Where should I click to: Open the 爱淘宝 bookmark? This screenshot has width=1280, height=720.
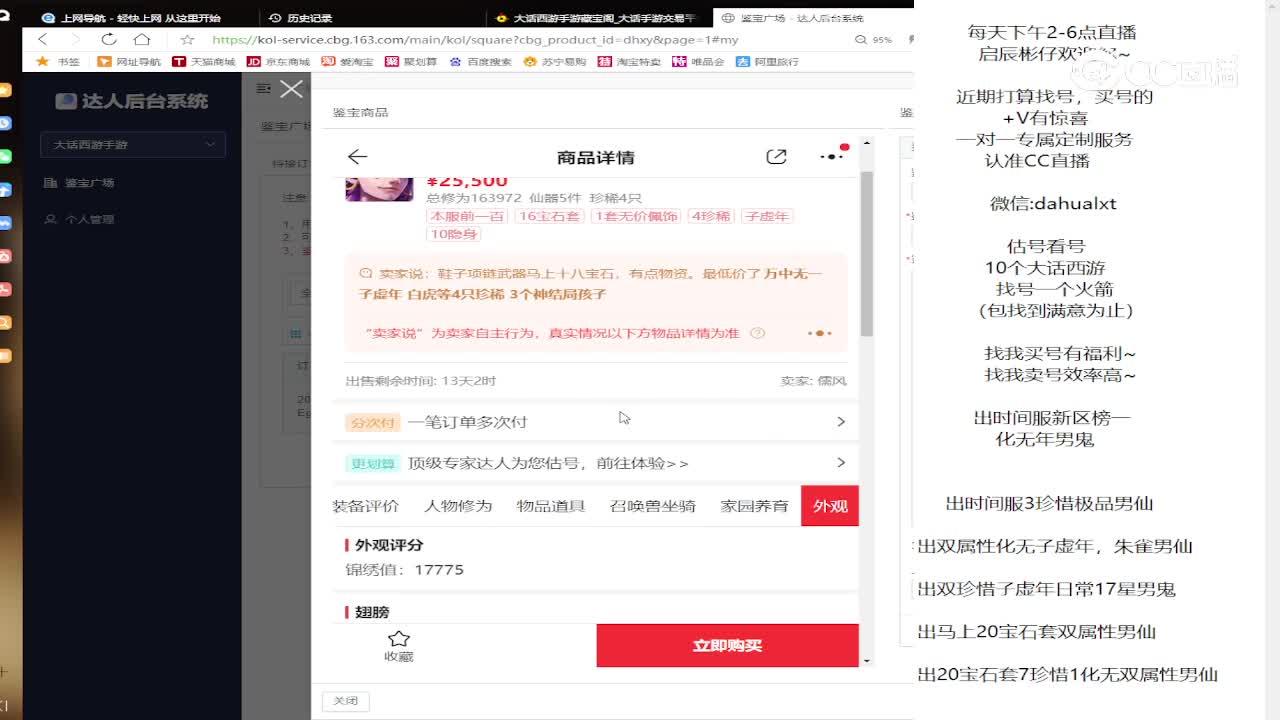347,62
